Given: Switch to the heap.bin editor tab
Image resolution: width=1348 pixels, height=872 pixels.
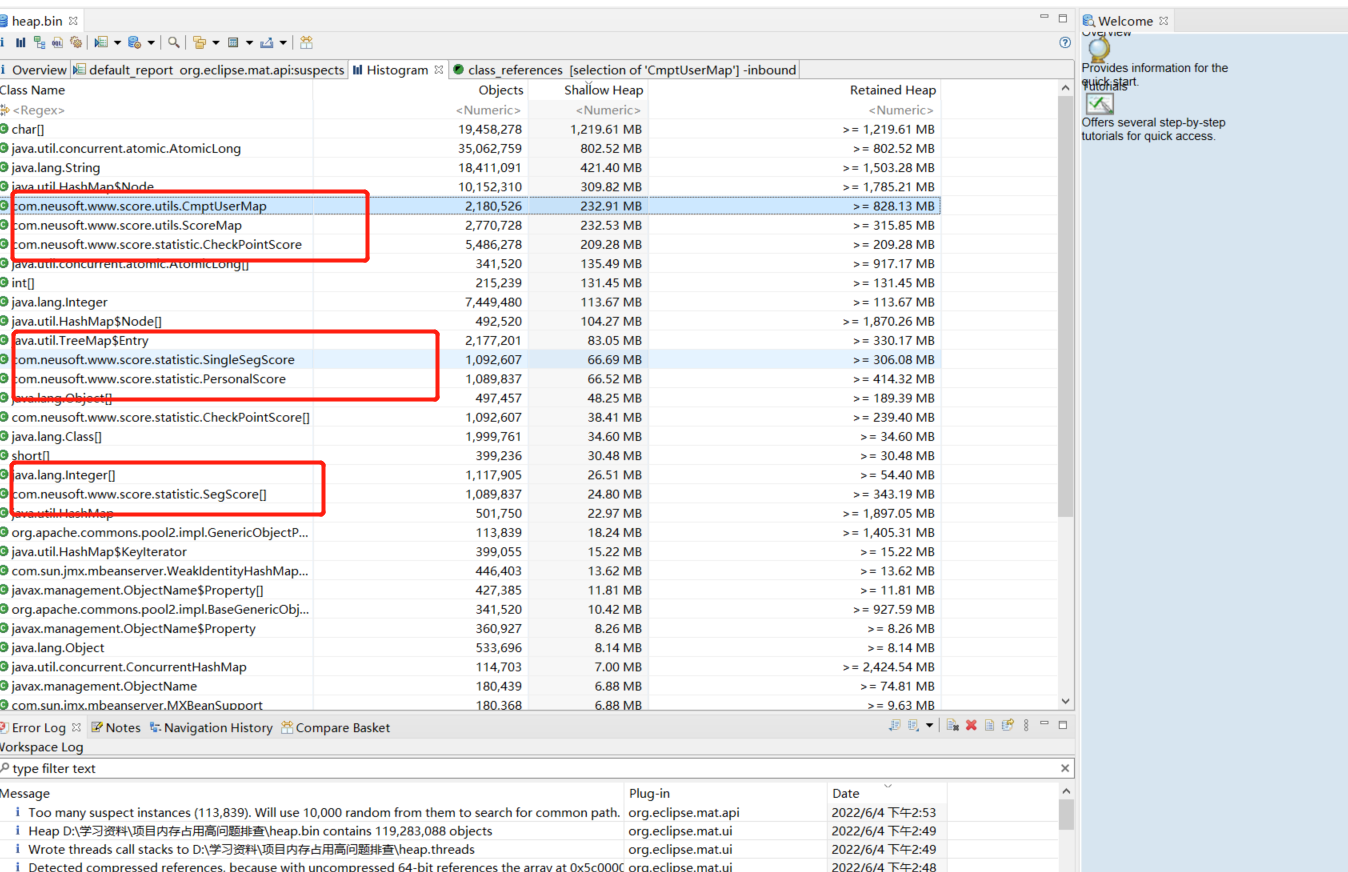Looking at the screenshot, I should (x=38, y=20).
